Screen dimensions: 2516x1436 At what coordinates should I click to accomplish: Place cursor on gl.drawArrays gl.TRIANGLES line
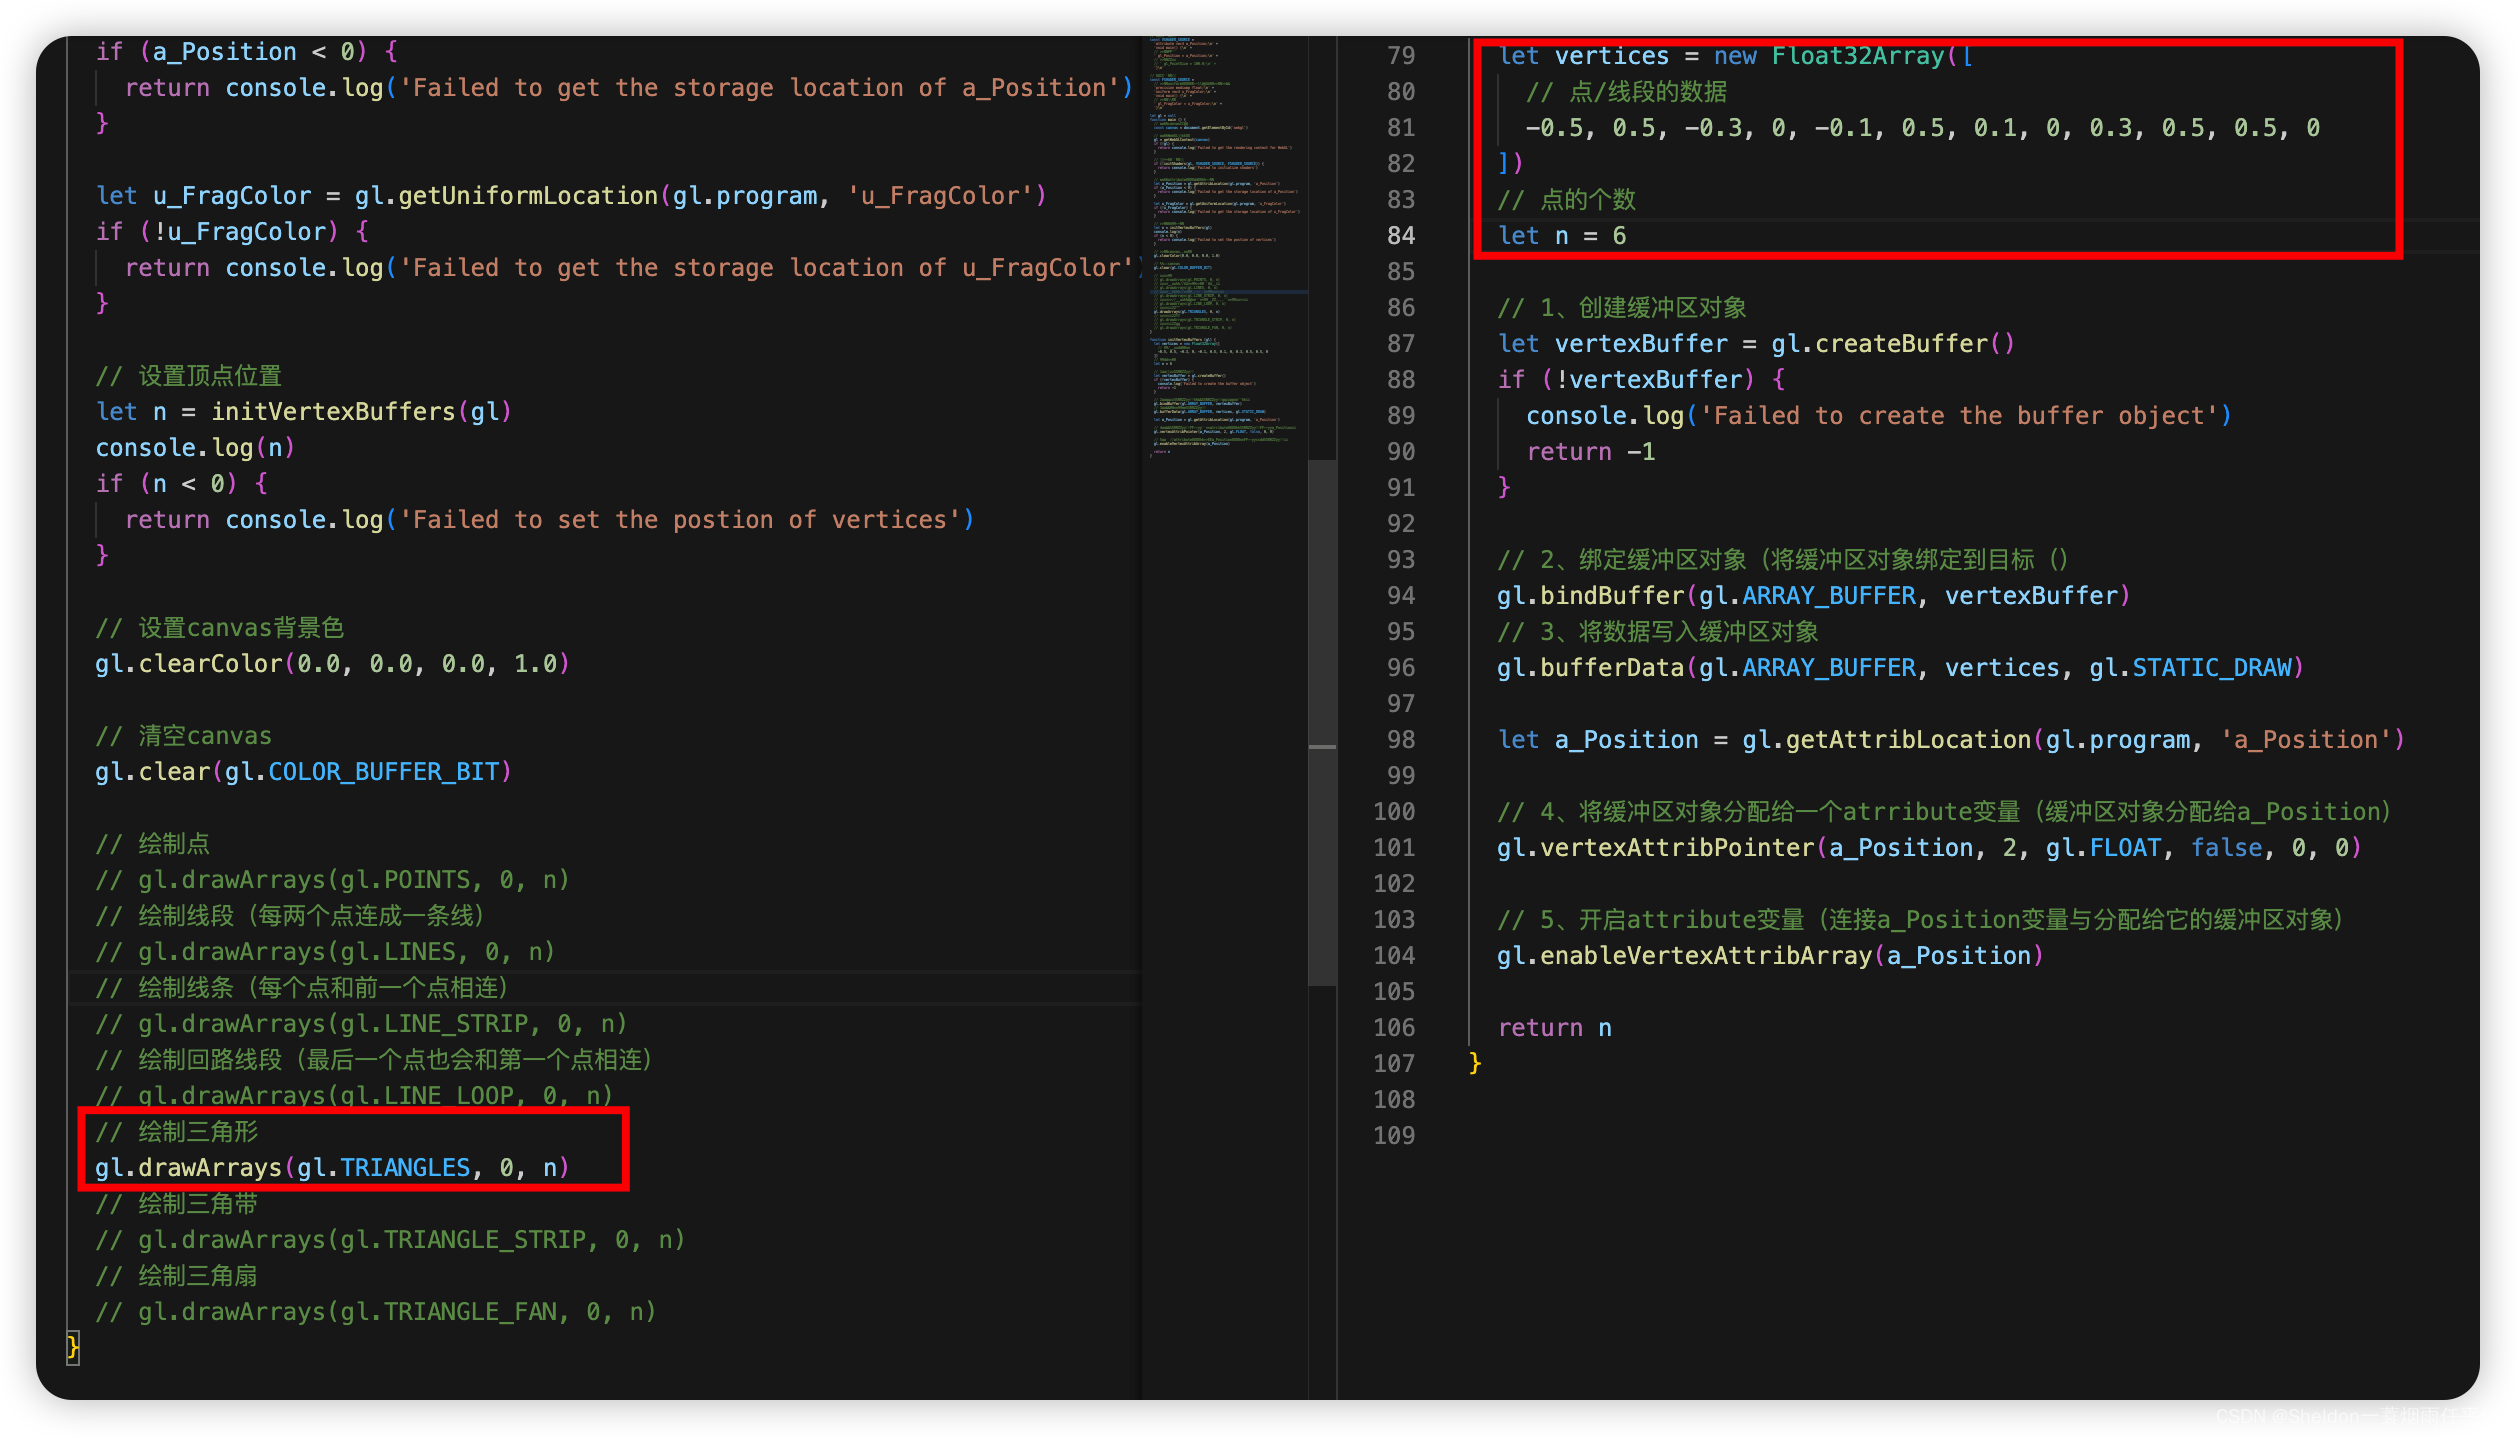tap(332, 1168)
